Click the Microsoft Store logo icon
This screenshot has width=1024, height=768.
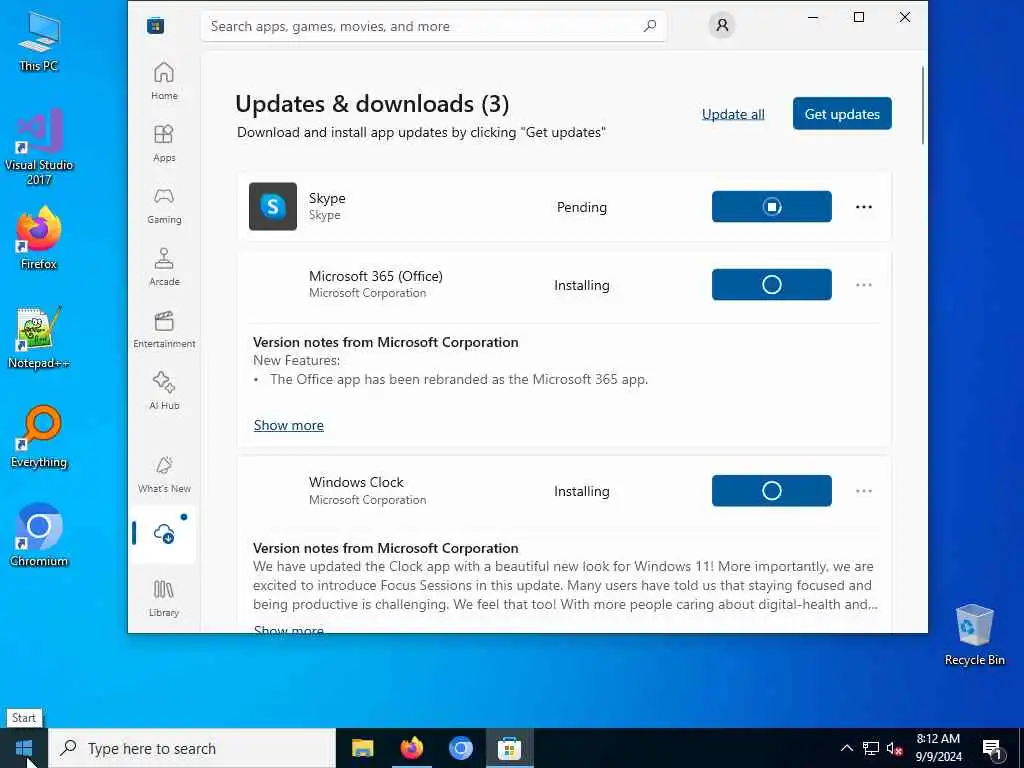click(x=155, y=26)
